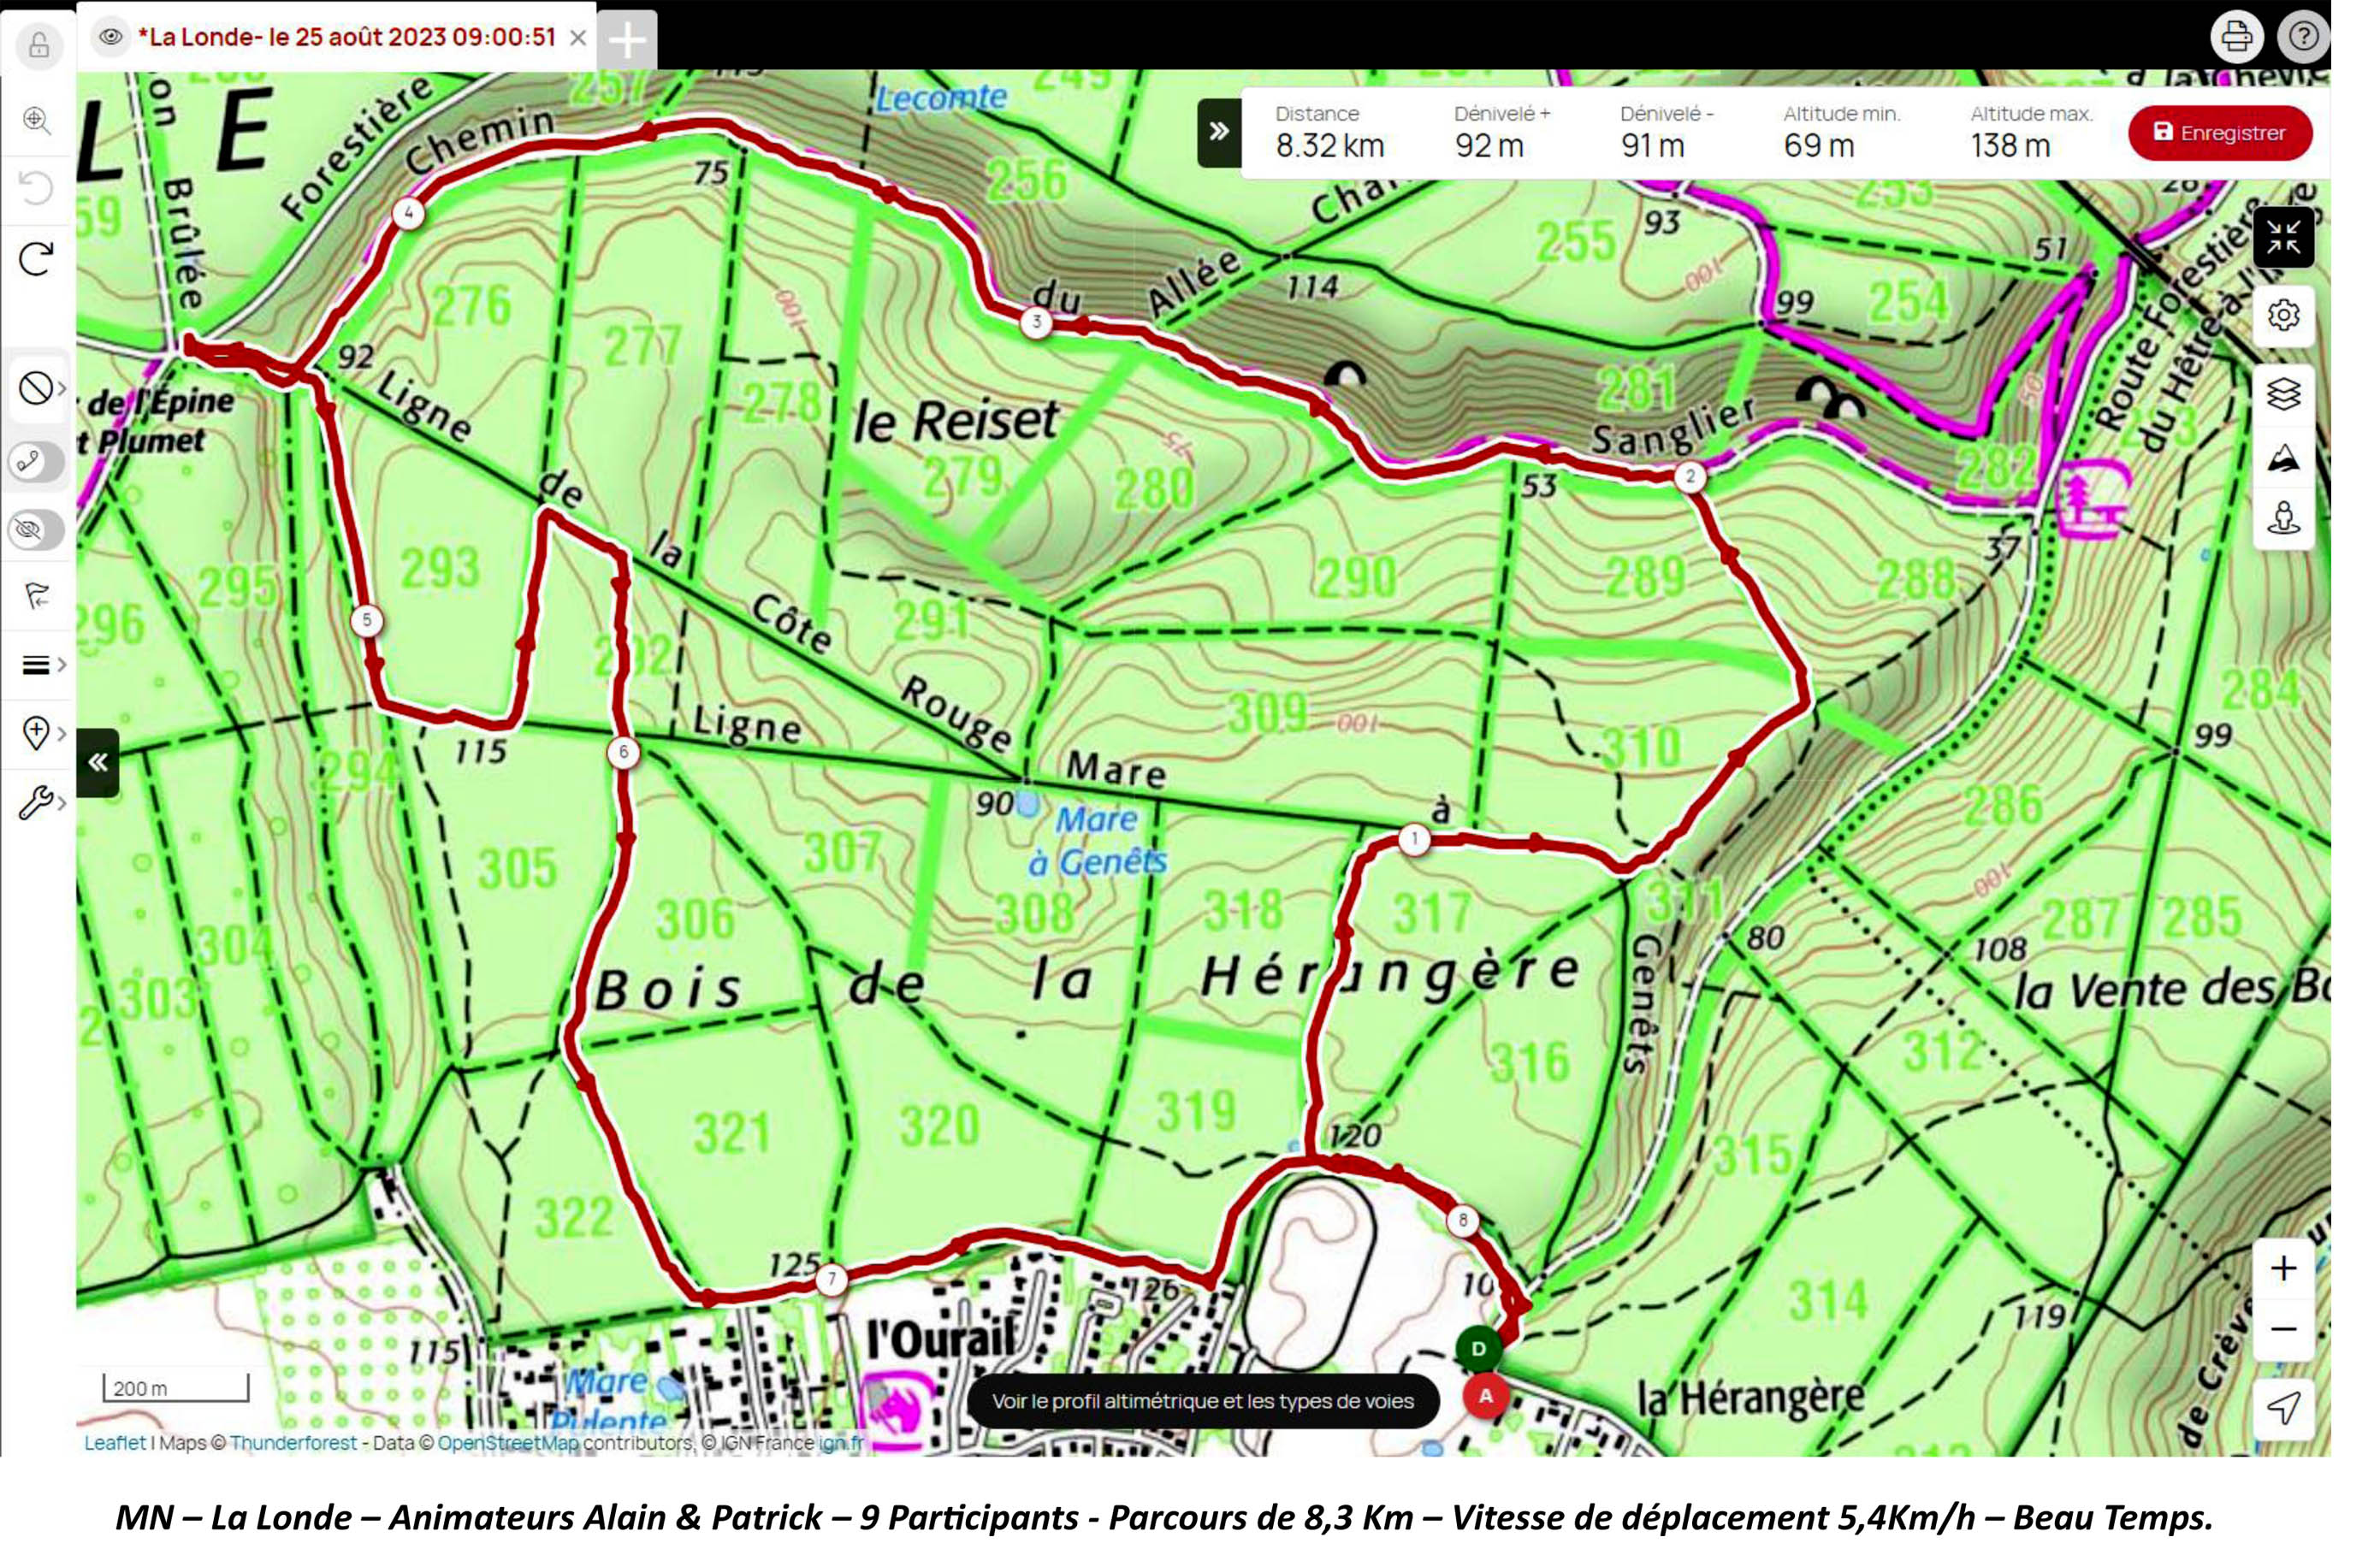
Task: Open a new track tab with plus
Action: (x=627, y=40)
